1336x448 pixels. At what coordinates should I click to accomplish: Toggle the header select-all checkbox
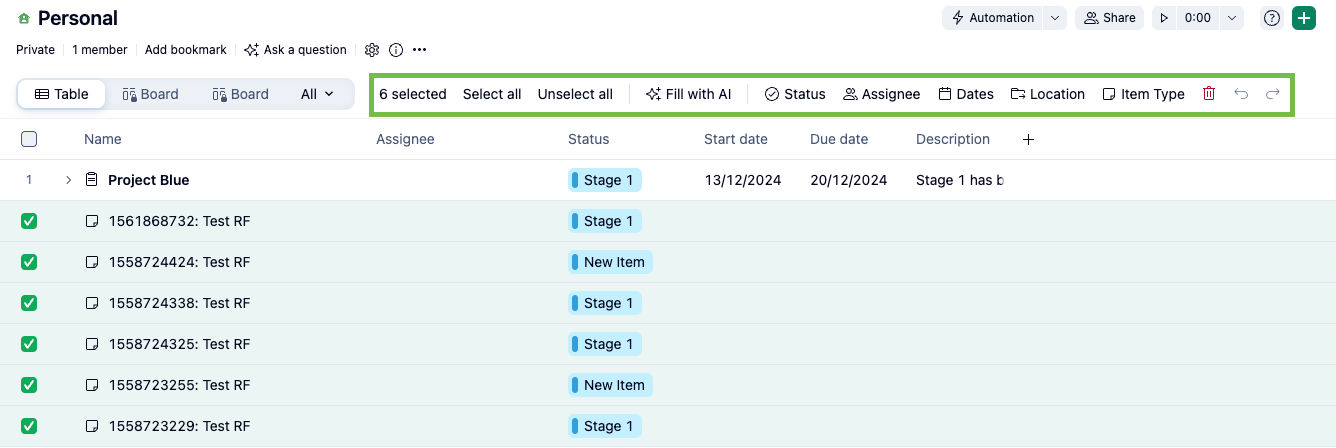click(29, 139)
